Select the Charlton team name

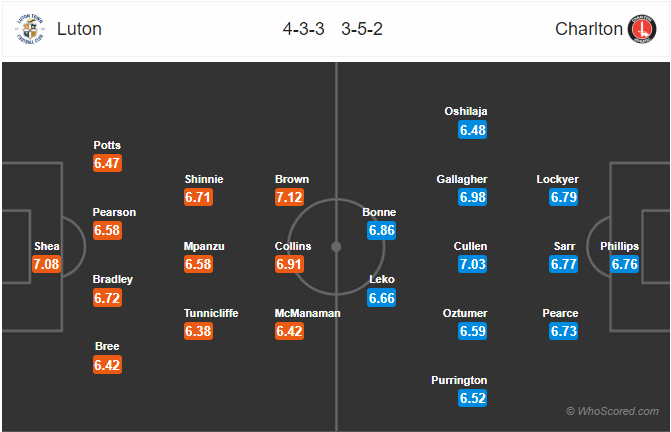click(x=588, y=29)
